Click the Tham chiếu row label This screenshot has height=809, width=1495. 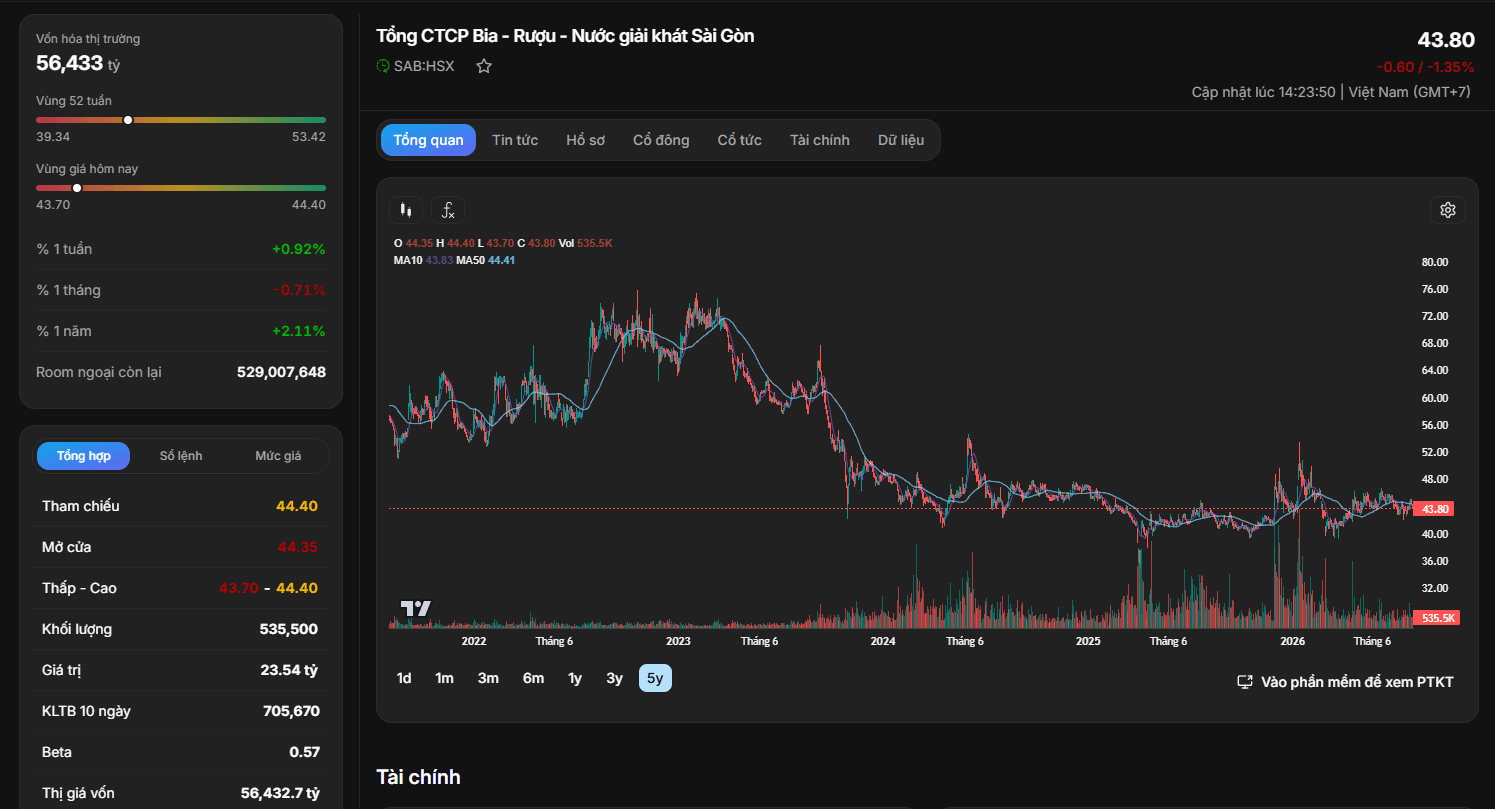coord(81,506)
